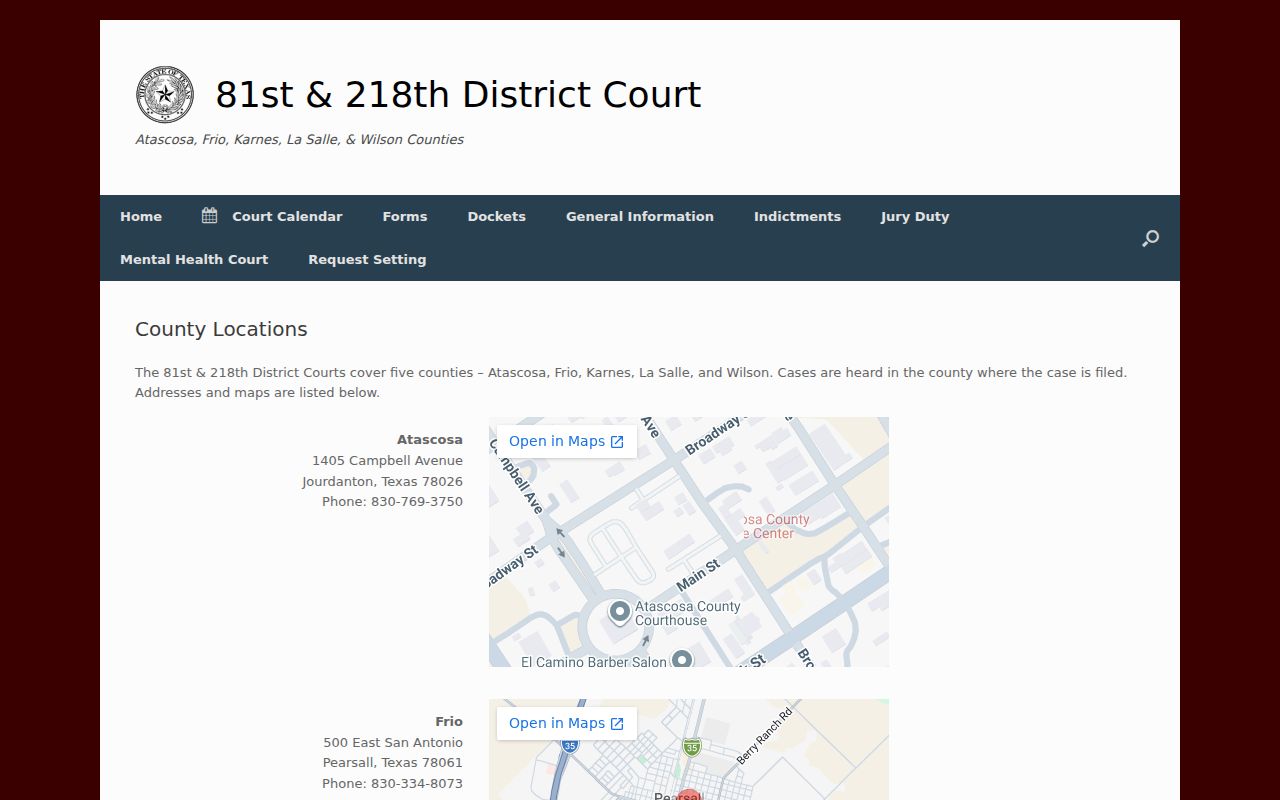Image resolution: width=1280 pixels, height=800 pixels.
Task: Click the State of Texas seal logo
Action: tap(165, 95)
